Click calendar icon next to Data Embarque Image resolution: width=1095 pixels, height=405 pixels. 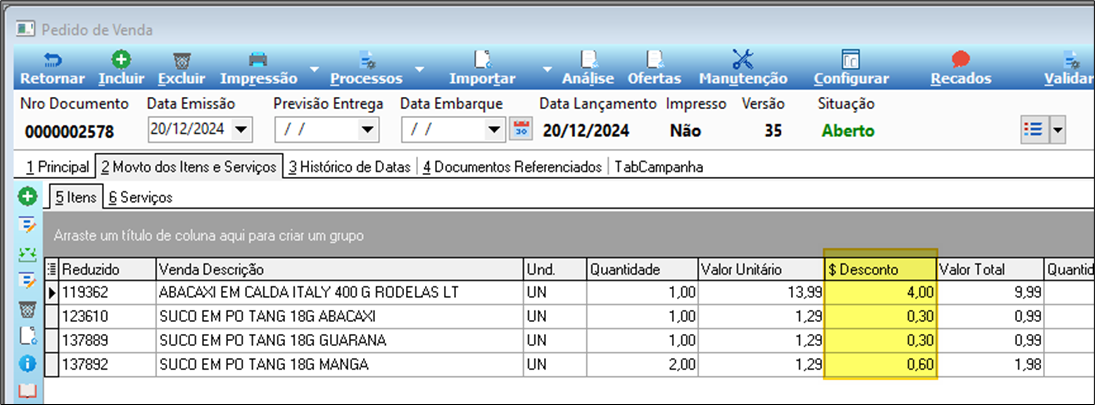[521, 129]
